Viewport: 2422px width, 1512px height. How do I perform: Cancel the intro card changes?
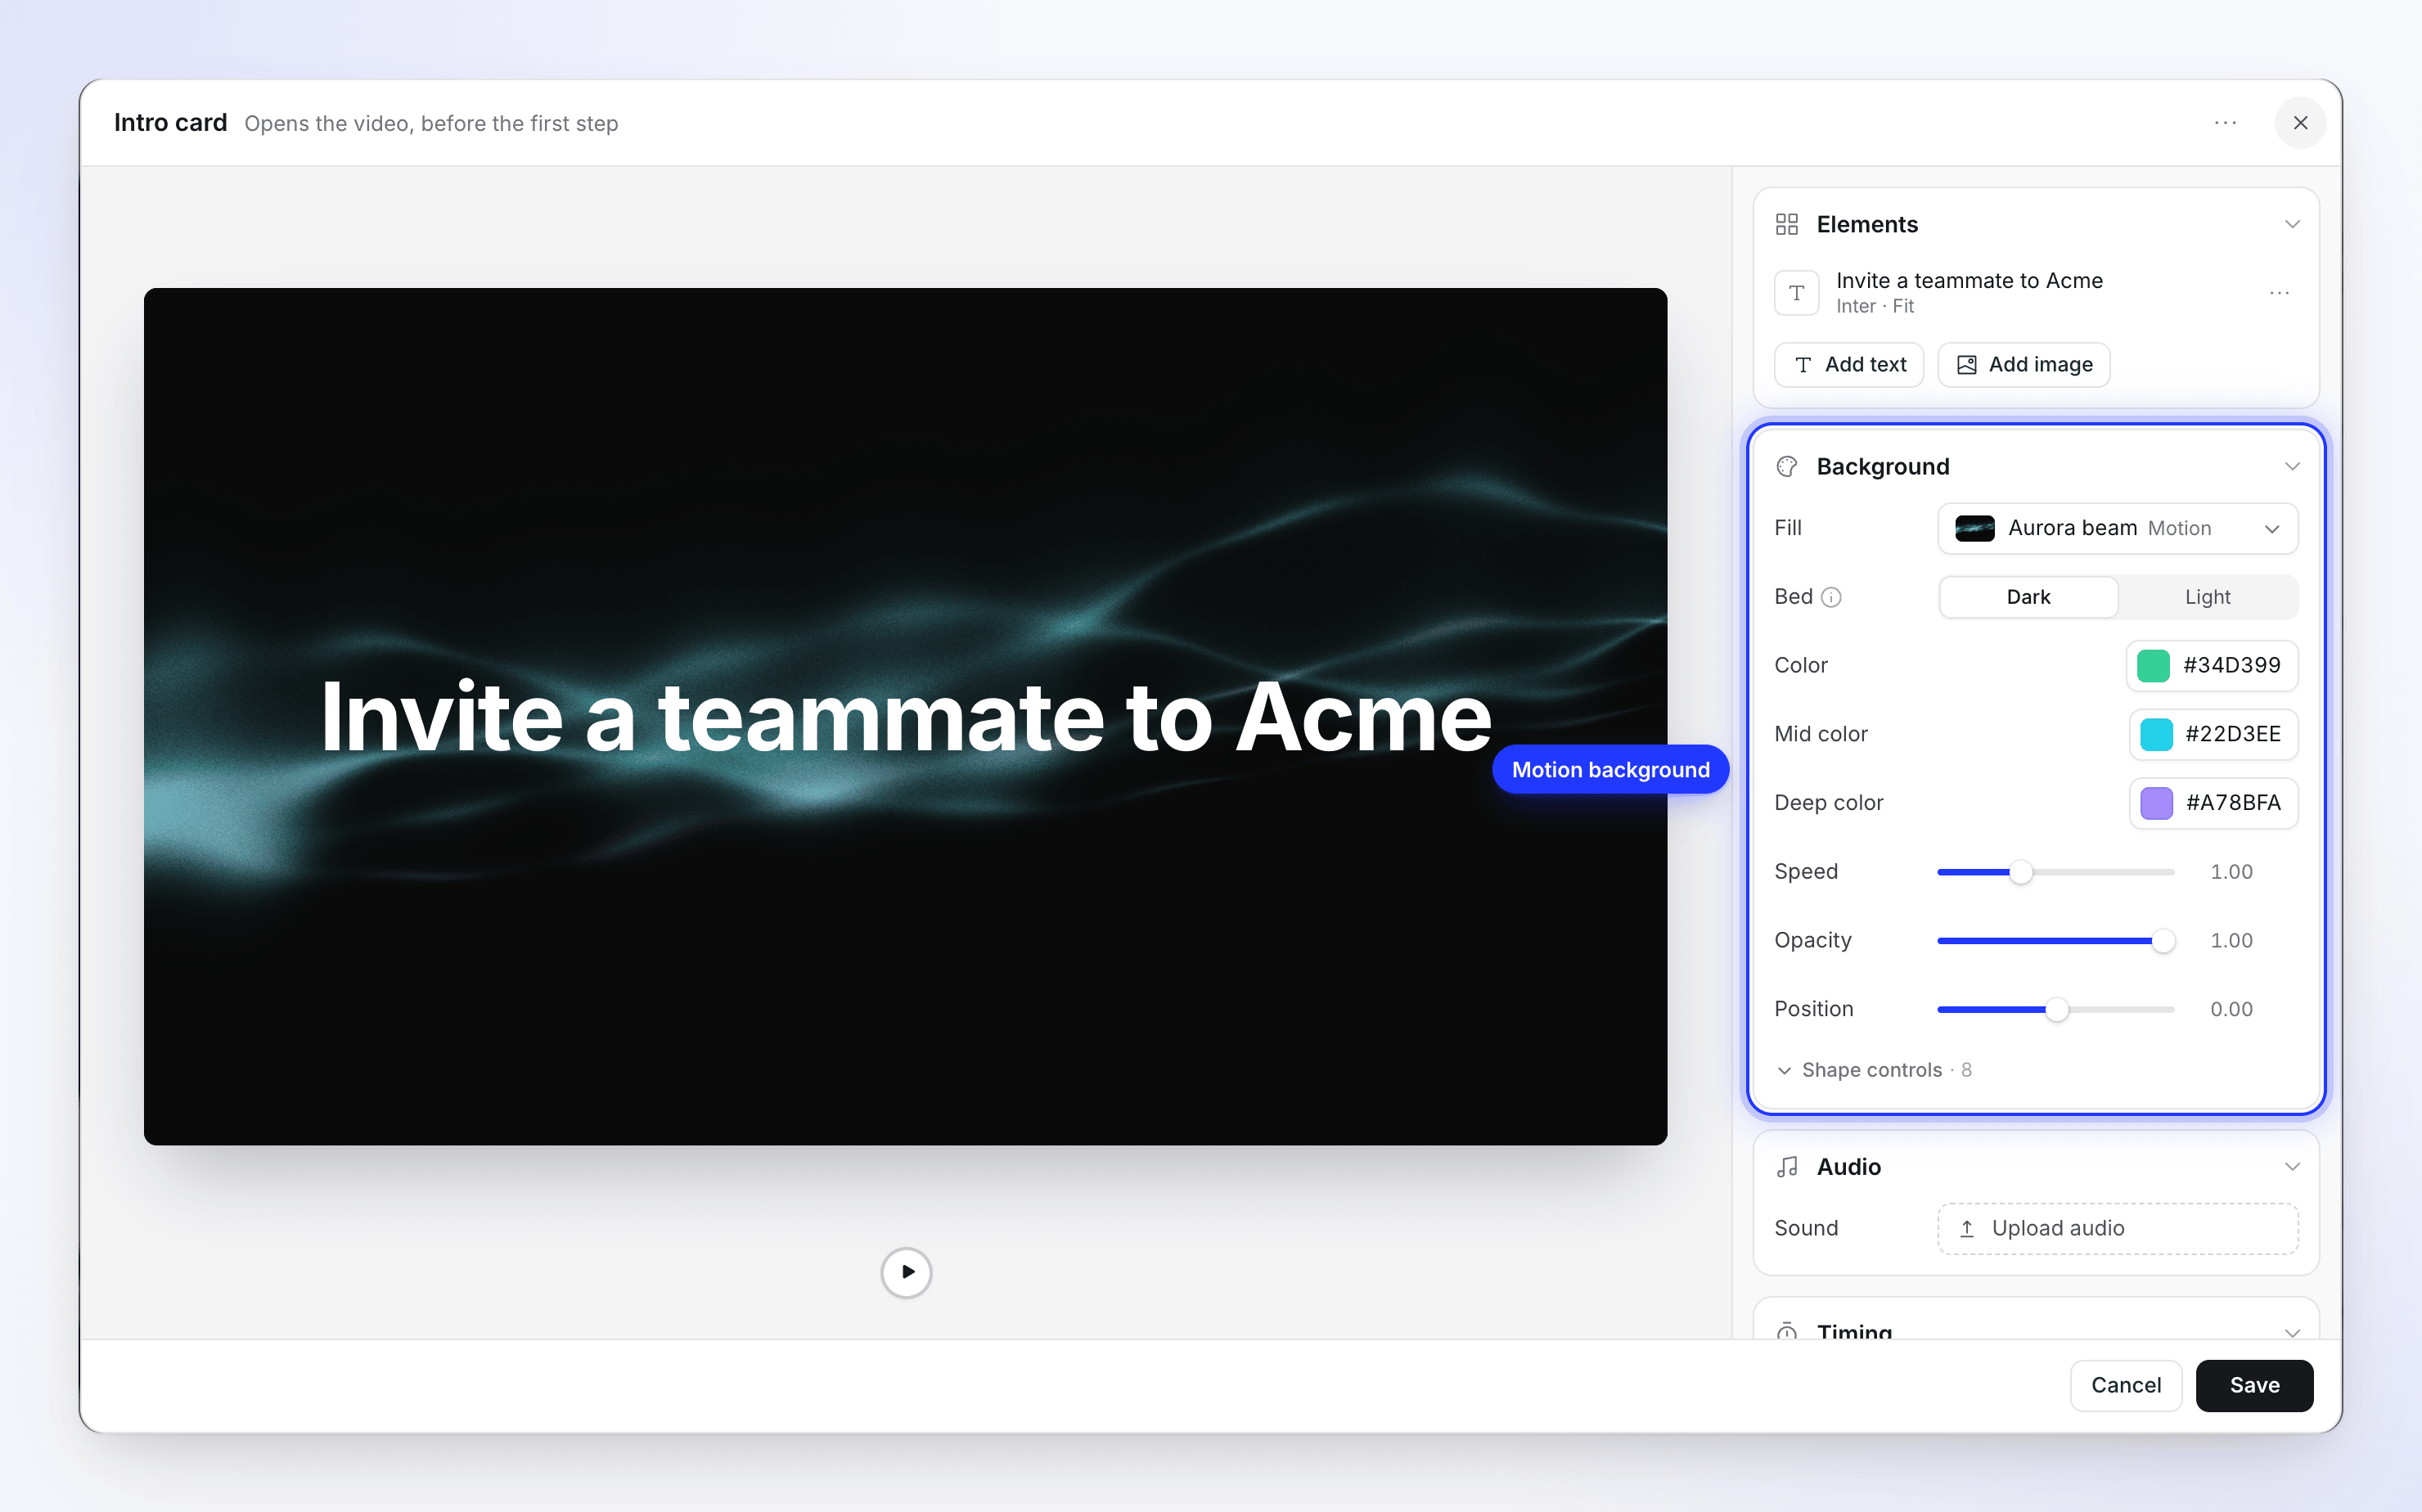[x=2125, y=1385]
